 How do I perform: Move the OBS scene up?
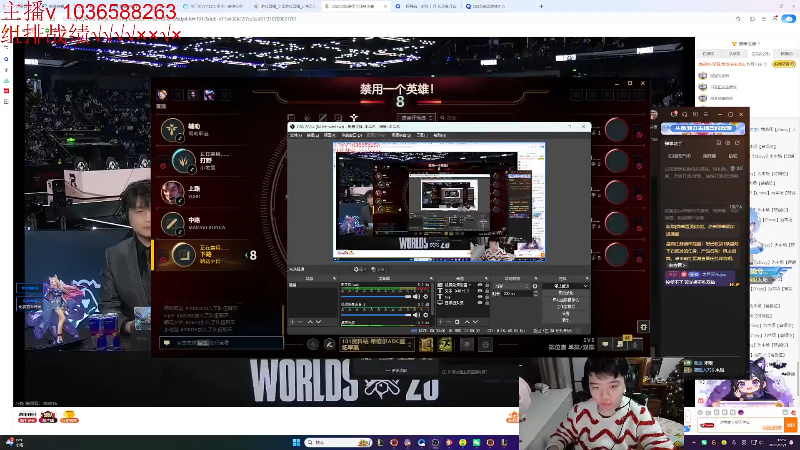[310, 322]
